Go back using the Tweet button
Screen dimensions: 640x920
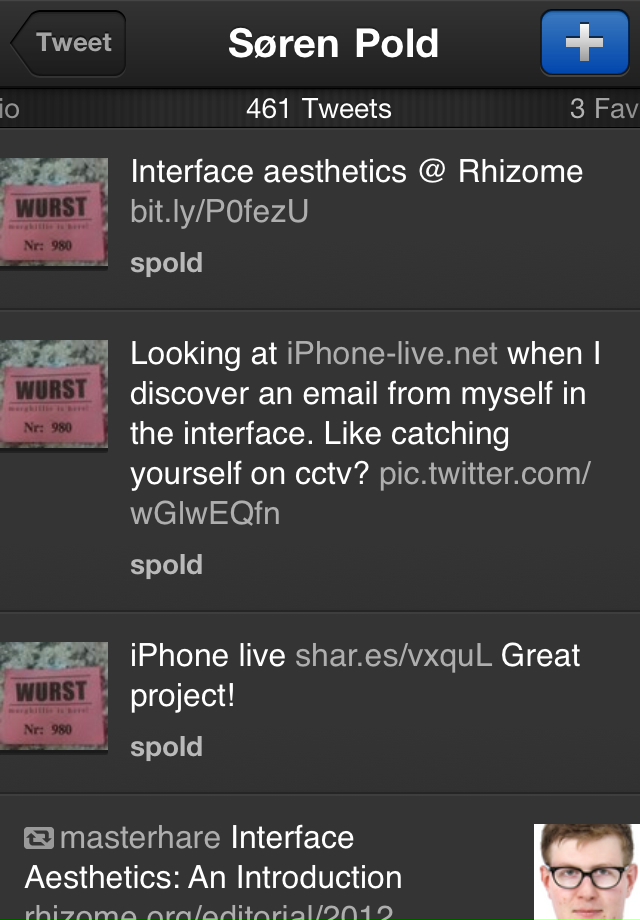coord(70,43)
